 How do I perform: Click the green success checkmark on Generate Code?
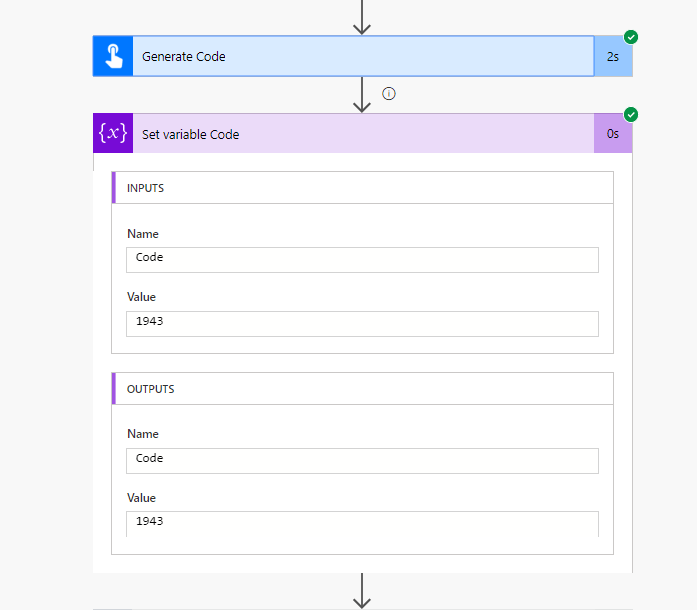(631, 37)
